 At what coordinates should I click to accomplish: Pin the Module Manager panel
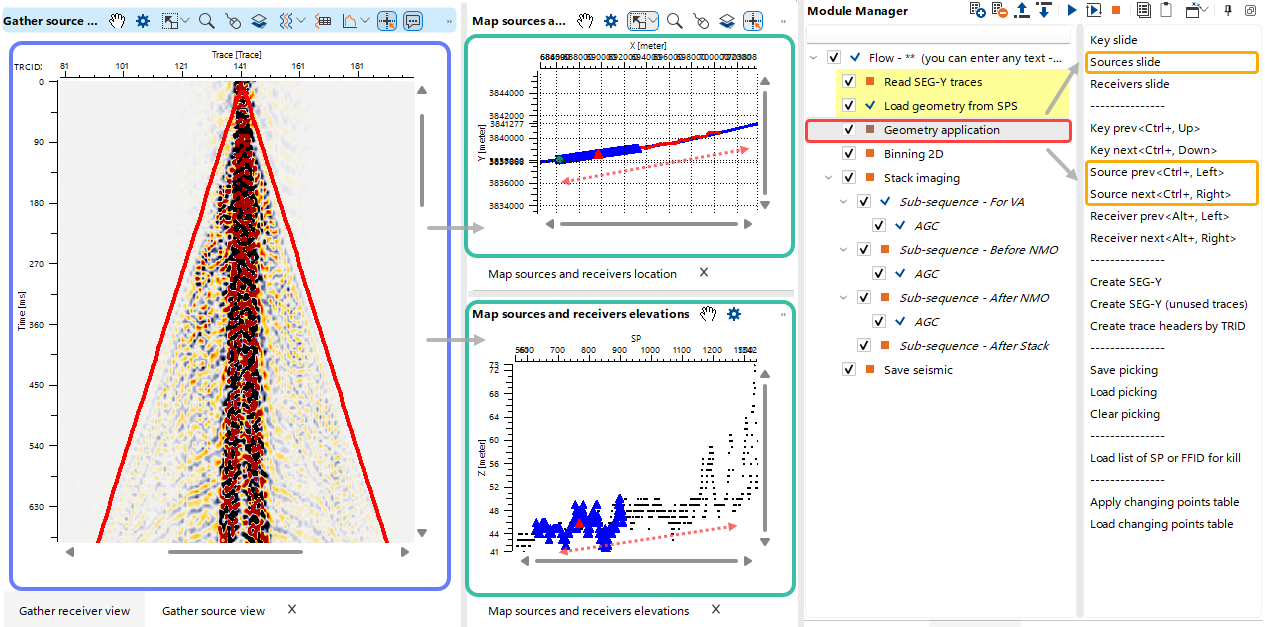coord(1230,11)
